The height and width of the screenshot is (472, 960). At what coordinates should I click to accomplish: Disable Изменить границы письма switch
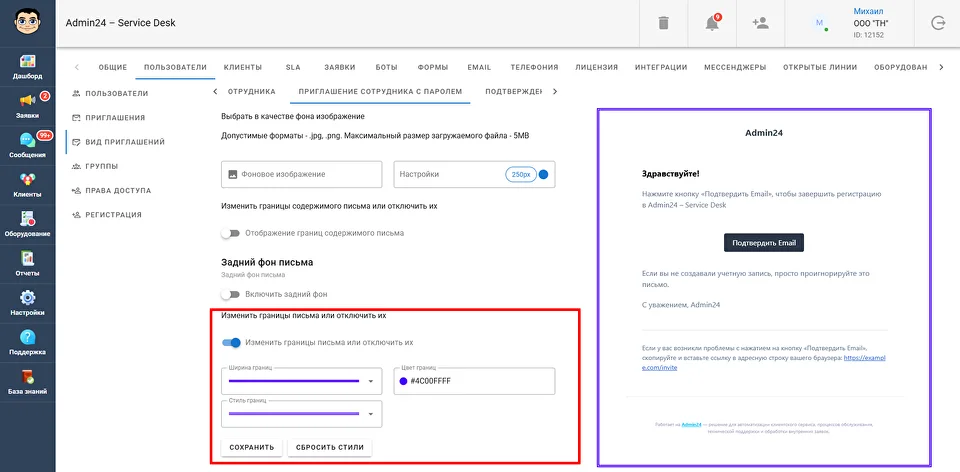coord(231,343)
